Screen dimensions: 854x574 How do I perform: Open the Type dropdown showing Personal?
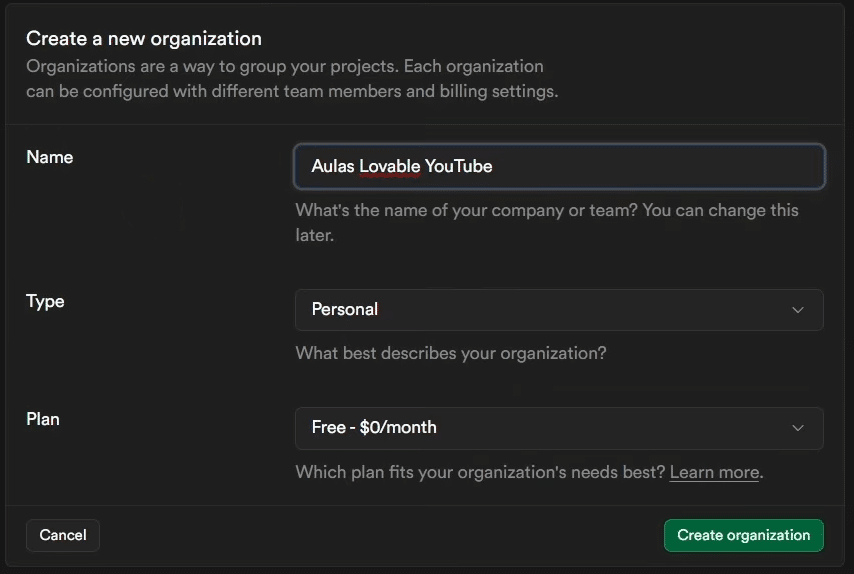click(x=559, y=310)
